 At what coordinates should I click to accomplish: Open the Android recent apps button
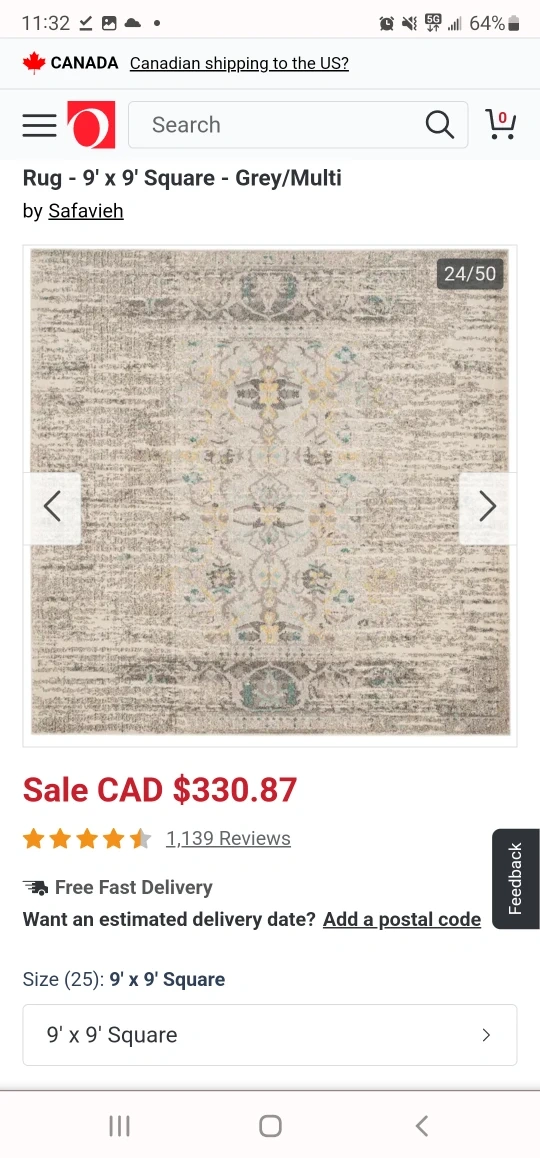coord(120,1126)
